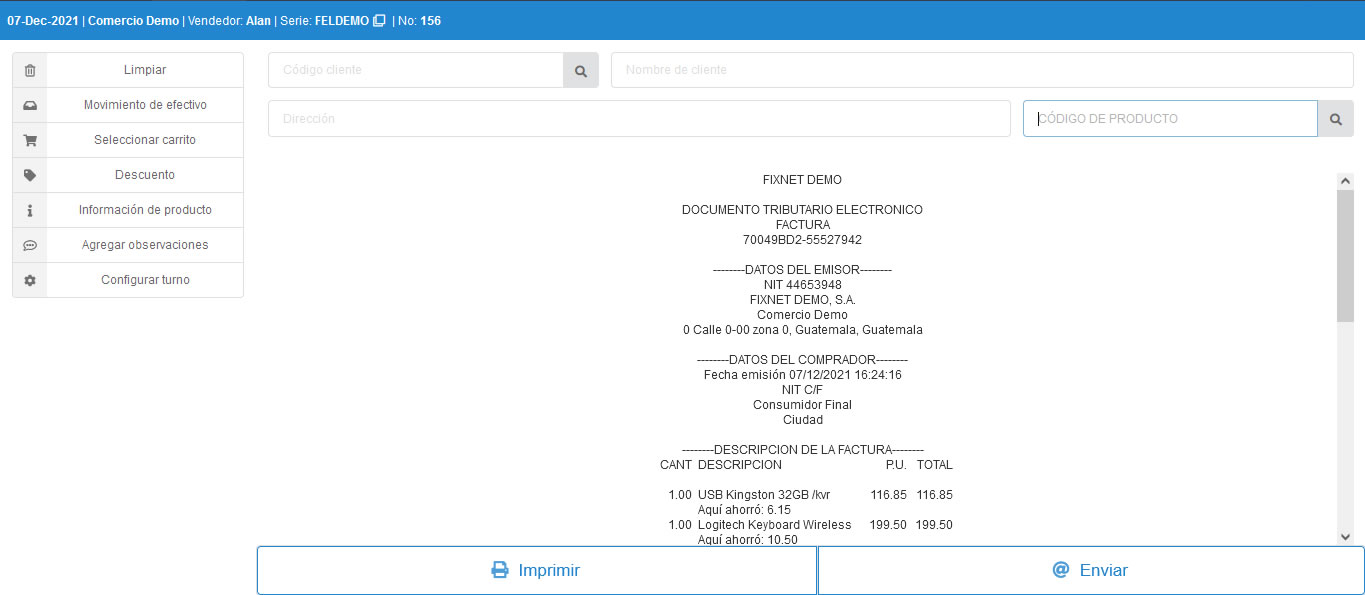This screenshot has width=1365, height=595.
Task: Click the product code search magnifier
Action: click(1335, 119)
